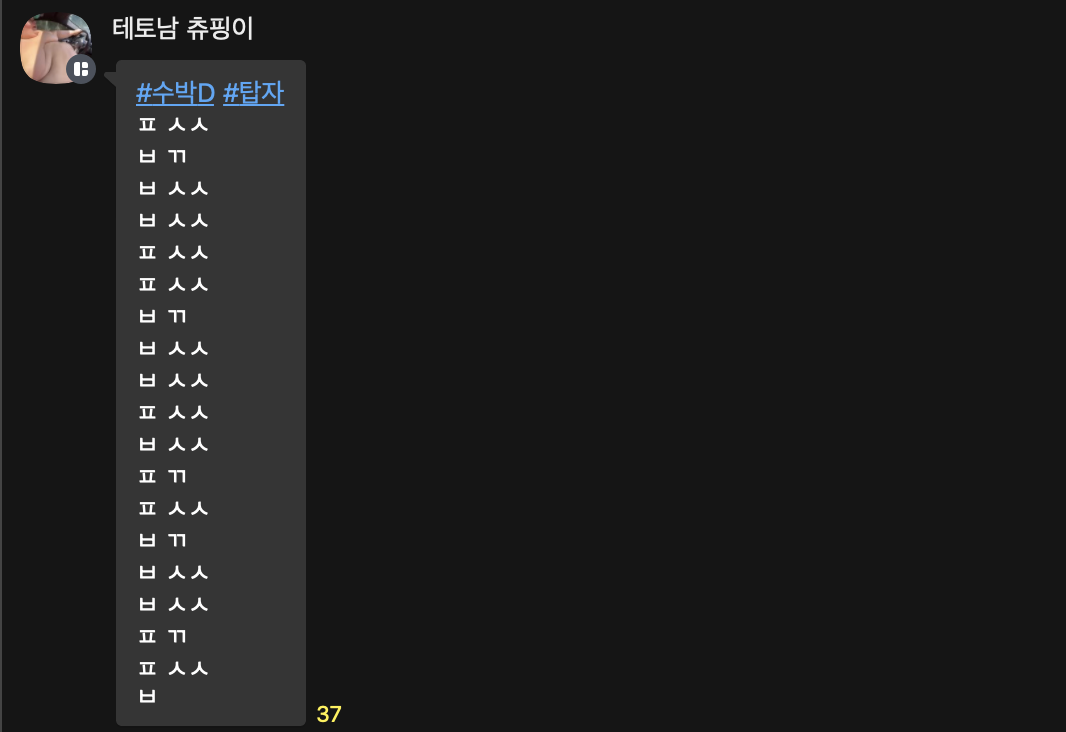The height and width of the screenshot is (732, 1066).
Task: Open the 테토남 츄핑이 sender name
Action: point(183,29)
